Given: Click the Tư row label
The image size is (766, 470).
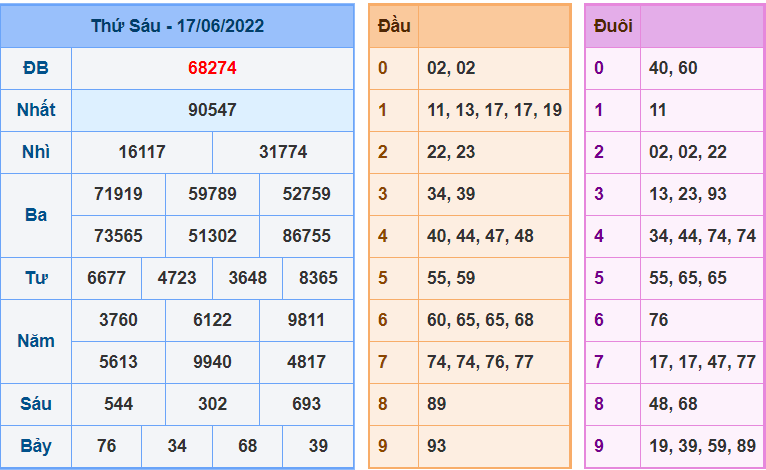Looking at the screenshot, I should click(x=36, y=278).
